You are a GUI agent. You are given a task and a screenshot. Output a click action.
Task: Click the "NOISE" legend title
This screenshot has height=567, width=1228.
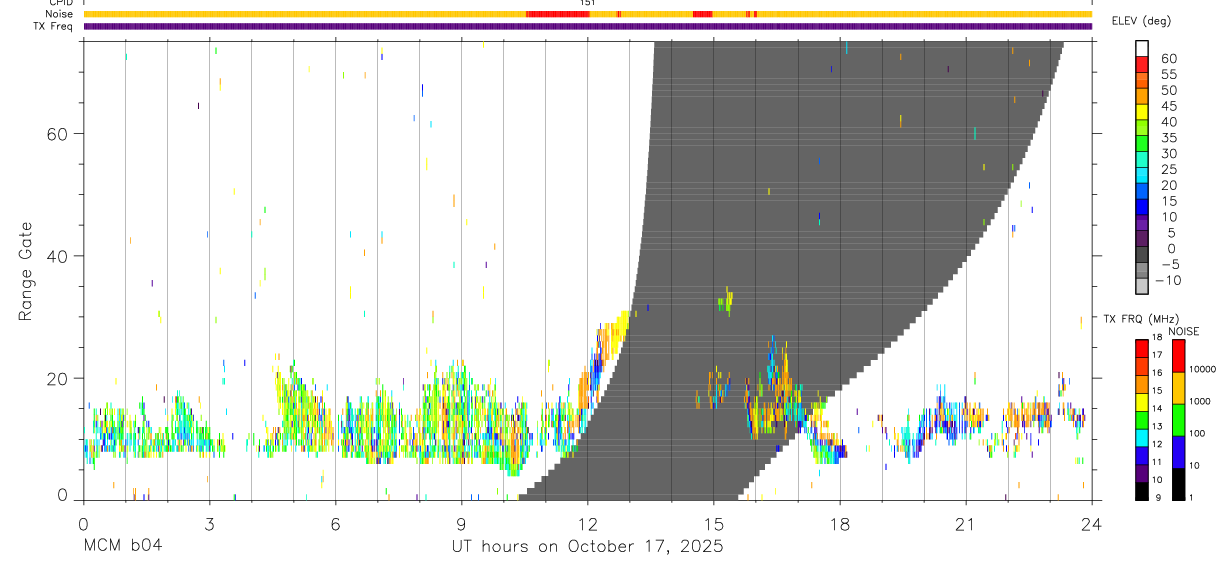1184,332
